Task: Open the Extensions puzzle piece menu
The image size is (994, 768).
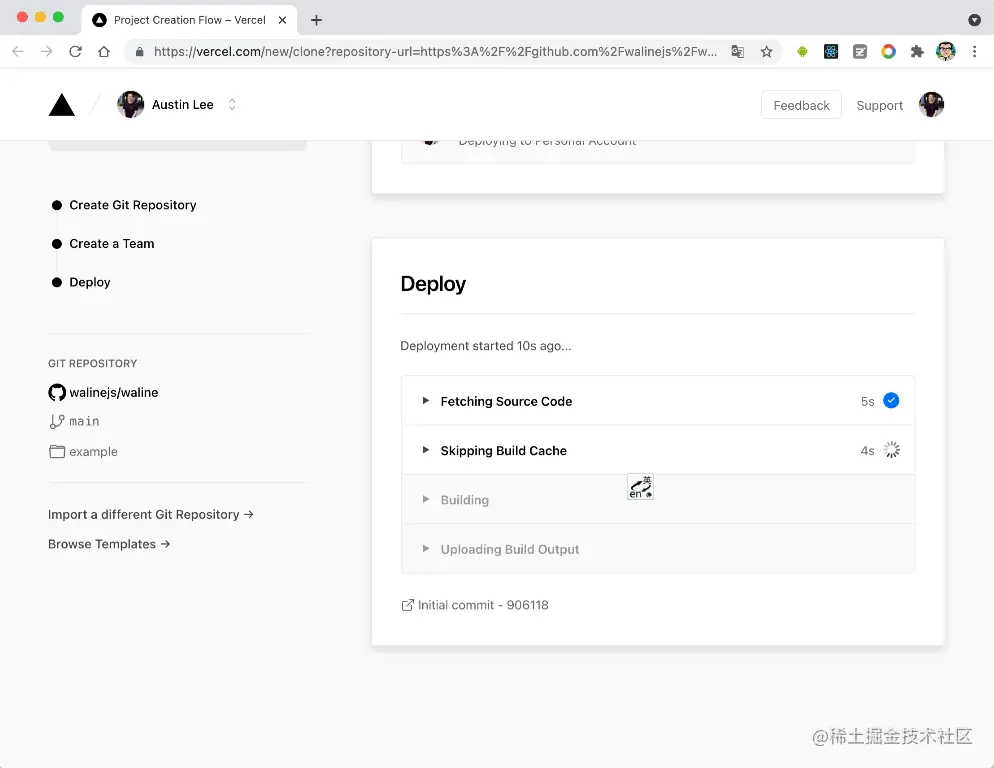Action: pyautogui.click(x=917, y=51)
